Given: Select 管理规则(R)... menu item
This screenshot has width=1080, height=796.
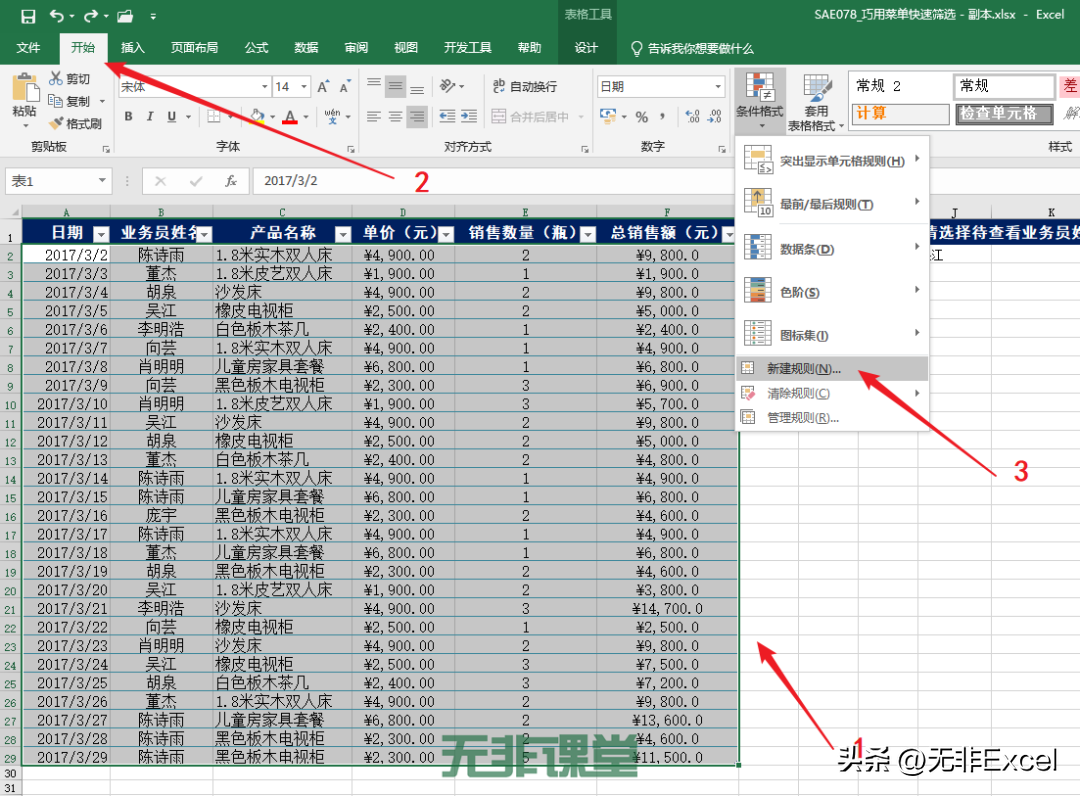Looking at the screenshot, I should [832, 418].
